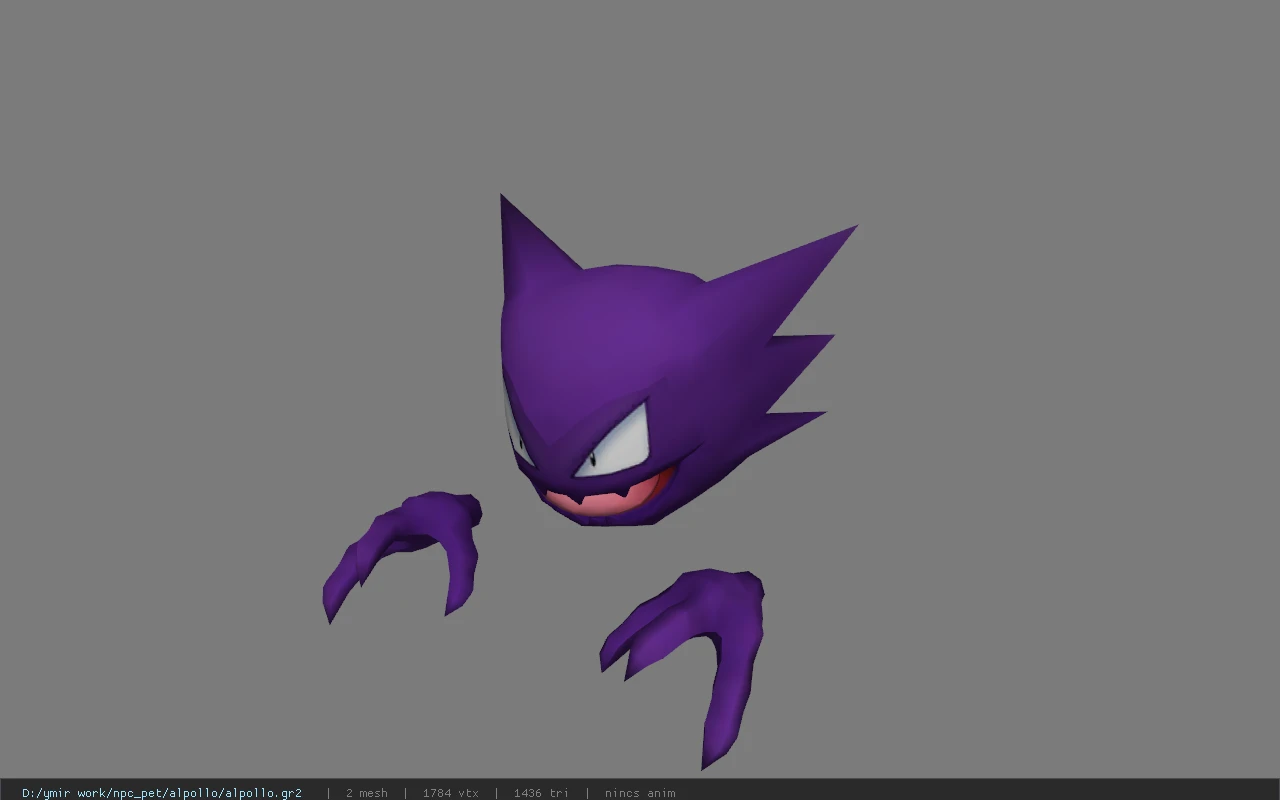Click the "1436 tri" triangle count
The height and width of the screenshot is (800, 1280).
[x=541, y=793]
